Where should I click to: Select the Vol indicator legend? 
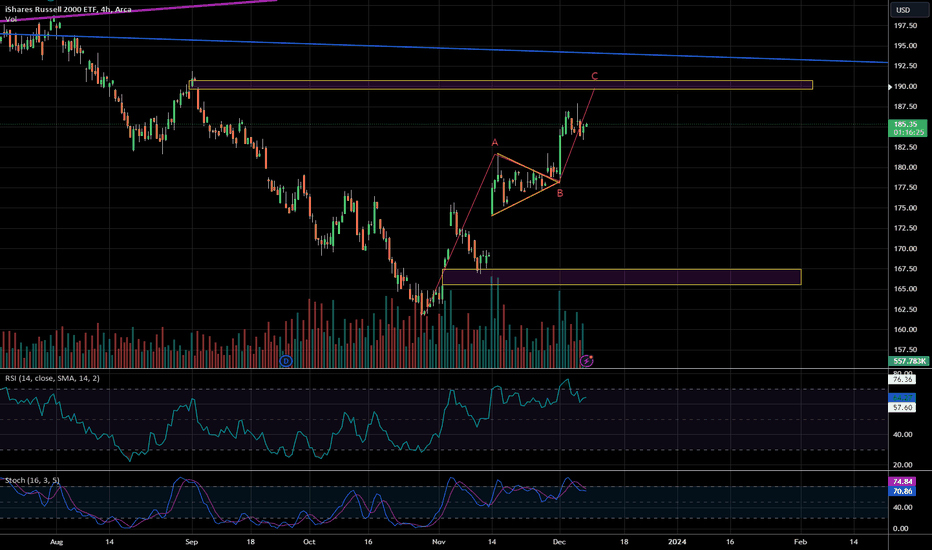11,19
